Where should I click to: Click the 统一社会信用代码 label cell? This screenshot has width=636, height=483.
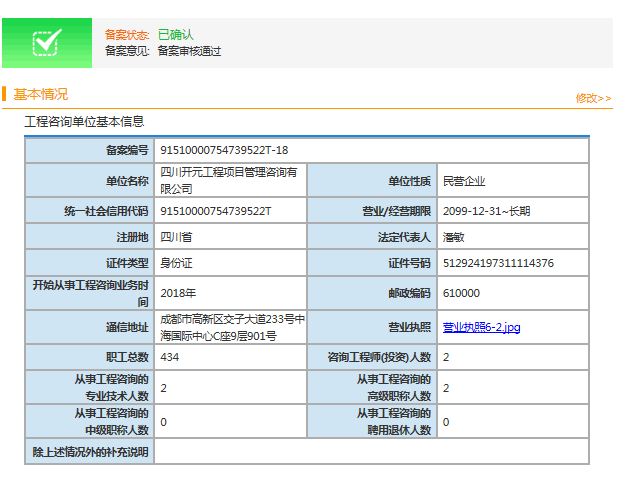coord(90,211)
